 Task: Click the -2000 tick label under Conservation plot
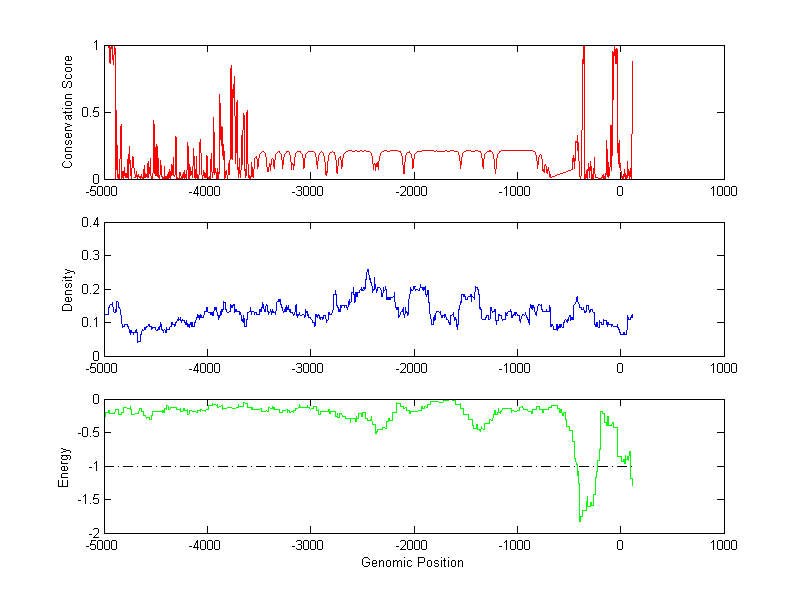(x=413, y=191)
